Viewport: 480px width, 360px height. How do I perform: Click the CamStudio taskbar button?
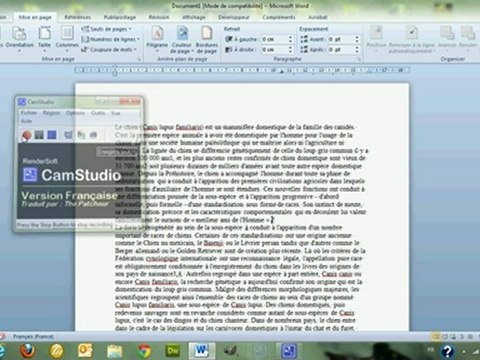coord(289,351)
